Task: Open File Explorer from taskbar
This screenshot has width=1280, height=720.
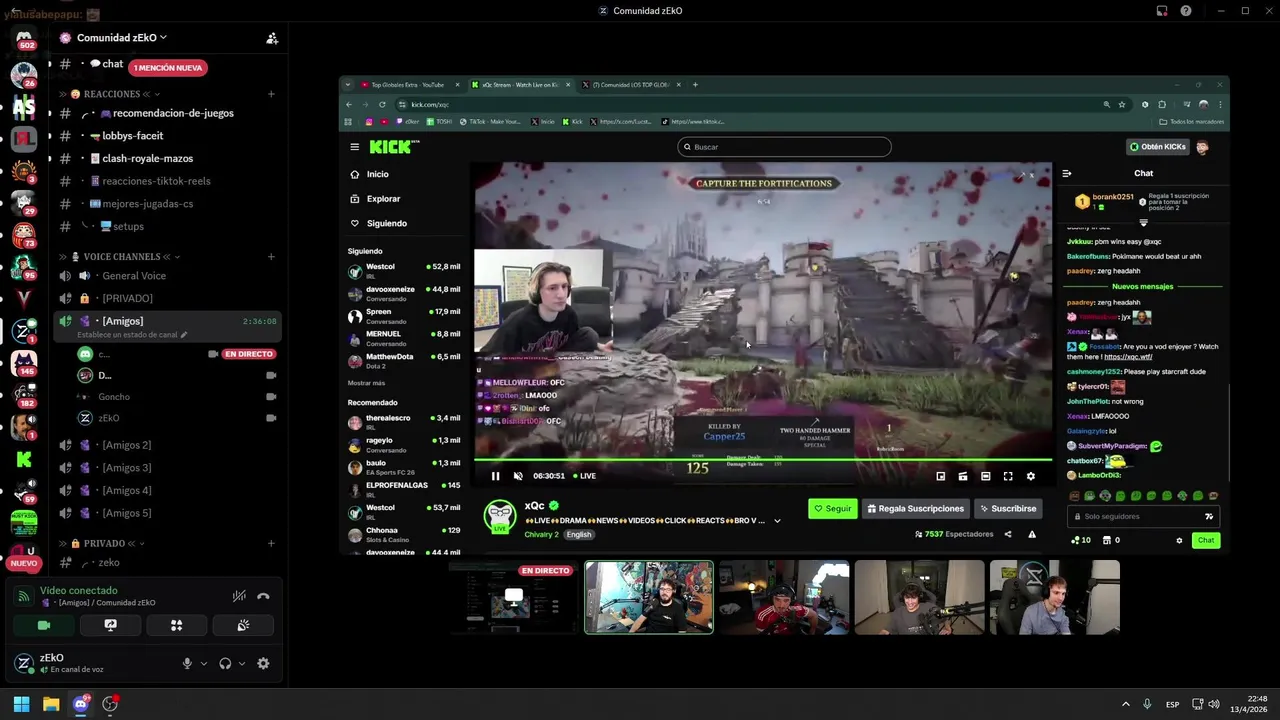Action: tap(51, 704)
